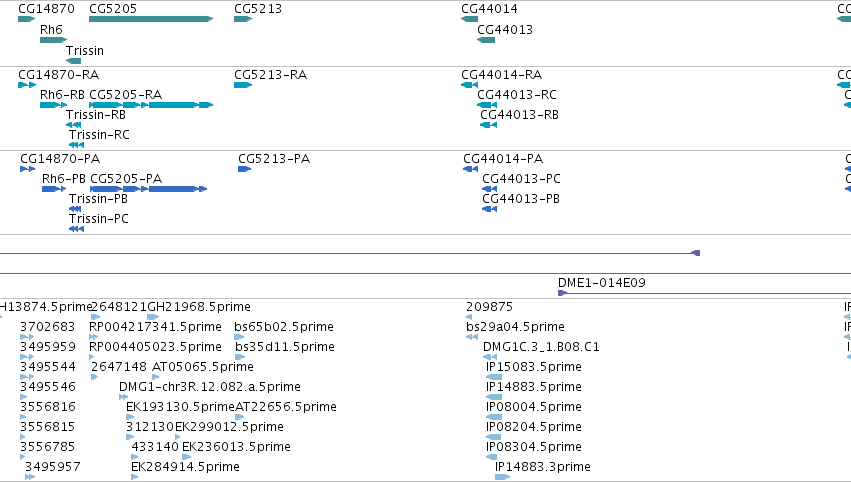The width and height of the screenshot is (851, 482).
Task: Click the blue CG5205-PA protein glyph
Action: 148,189
